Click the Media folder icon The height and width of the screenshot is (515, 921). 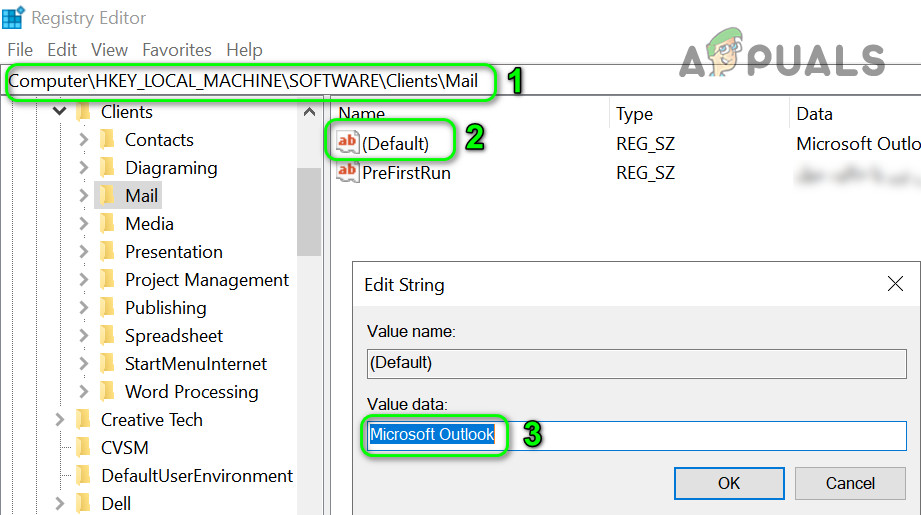tap(108, 224)
